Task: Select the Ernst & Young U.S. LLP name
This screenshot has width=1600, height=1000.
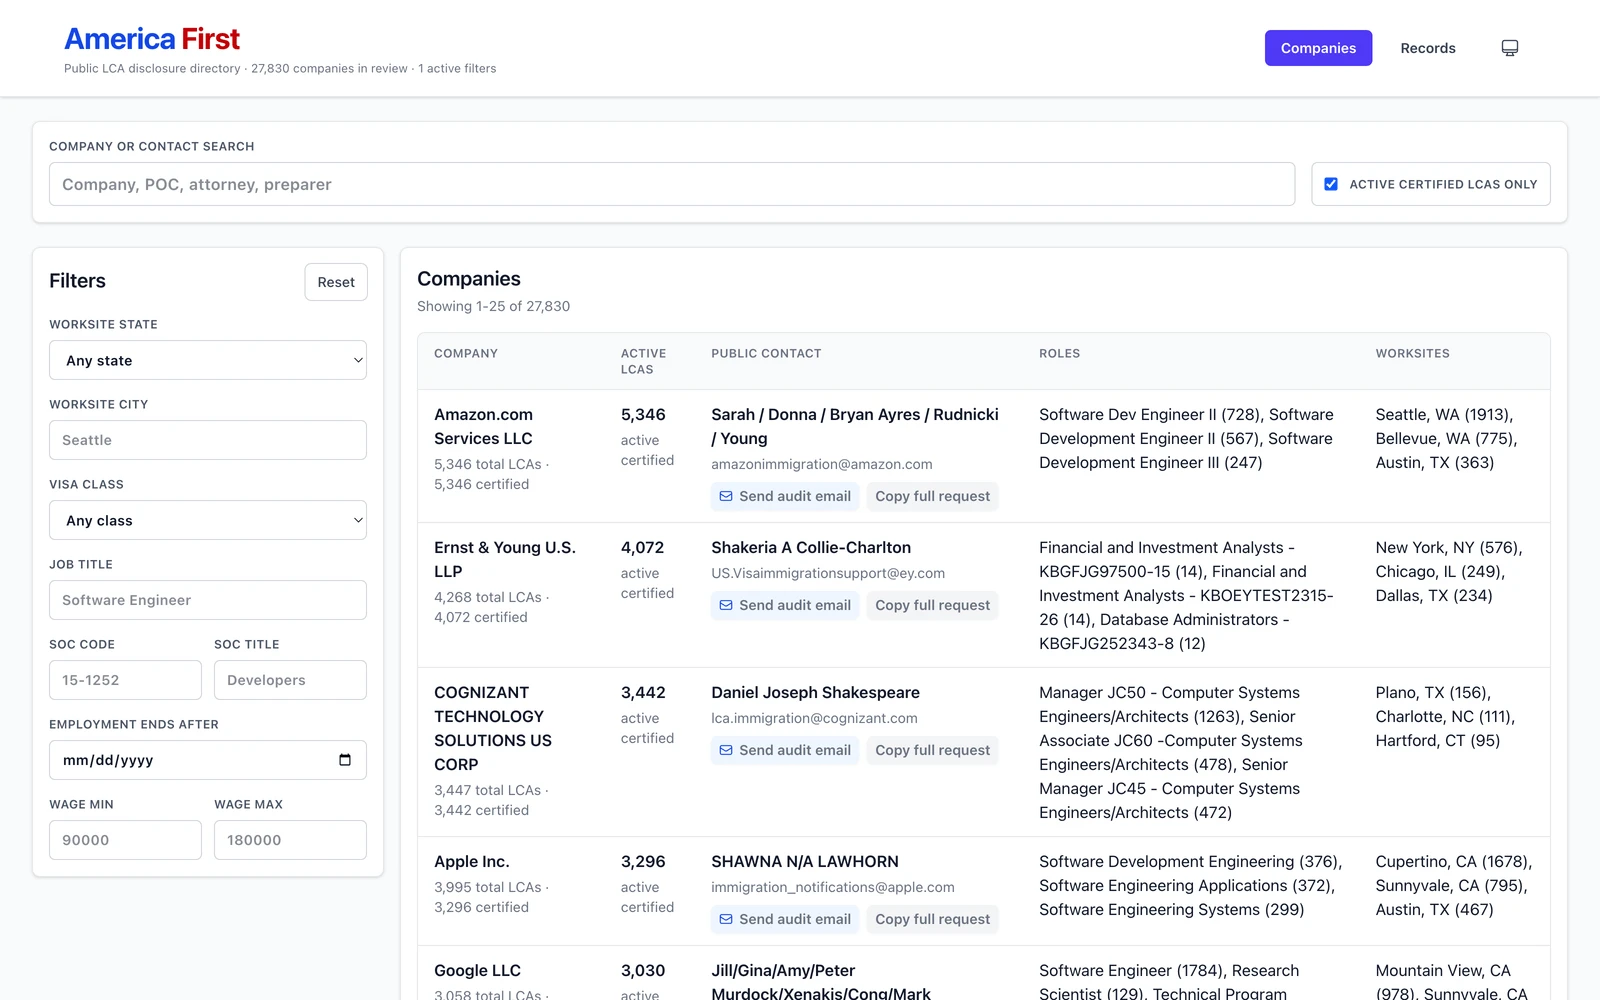Action: (x=505, y=560)
